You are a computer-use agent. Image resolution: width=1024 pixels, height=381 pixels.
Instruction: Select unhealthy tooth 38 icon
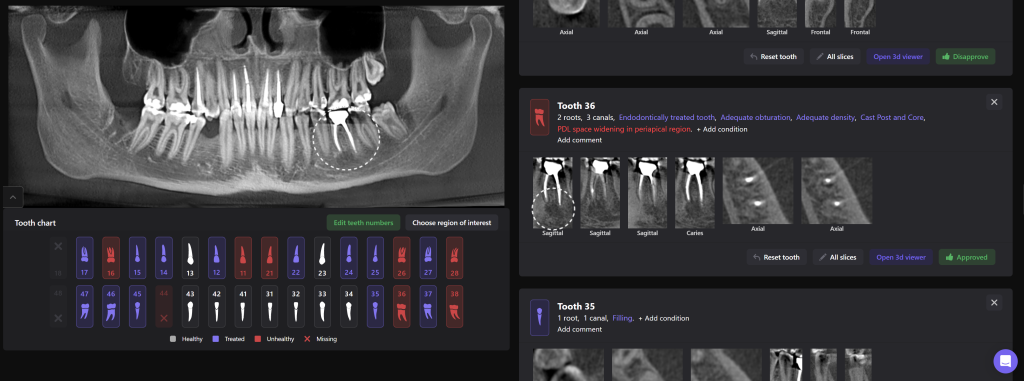pos(455,306)
